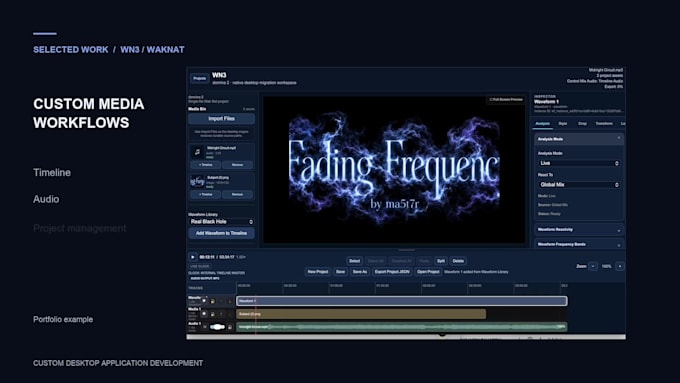680x383 pixels.
Task: Click the Save button
Action: pyautogui.click(x=340, y=272)
